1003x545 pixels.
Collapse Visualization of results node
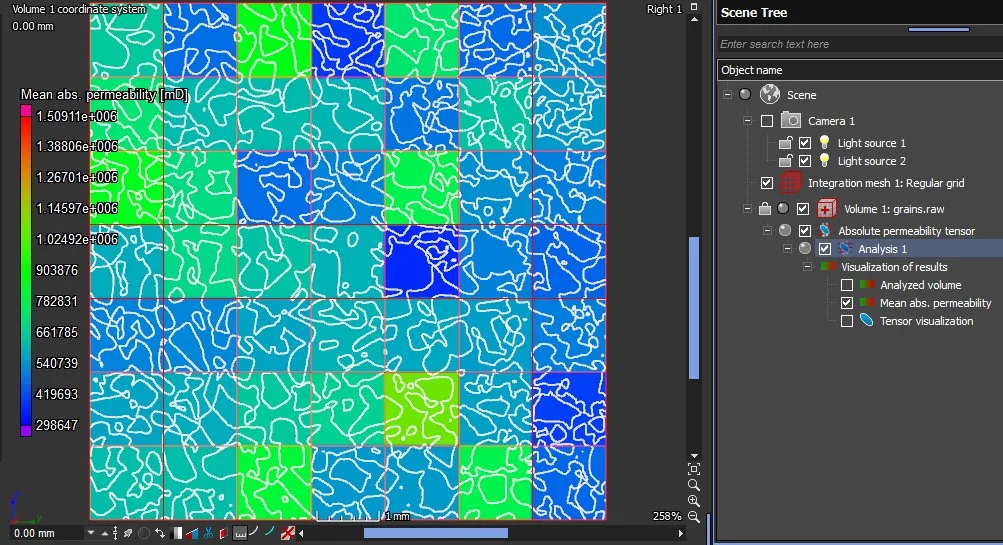pos(807,267)
